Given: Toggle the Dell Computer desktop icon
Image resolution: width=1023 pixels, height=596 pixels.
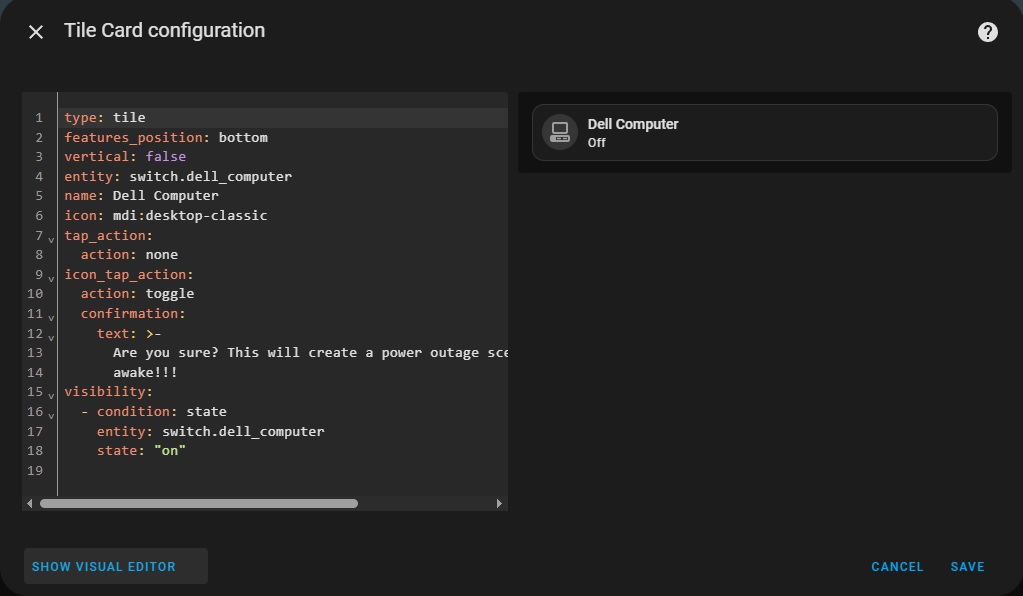Looking at the screenshot, I should [x=560, y=132].
